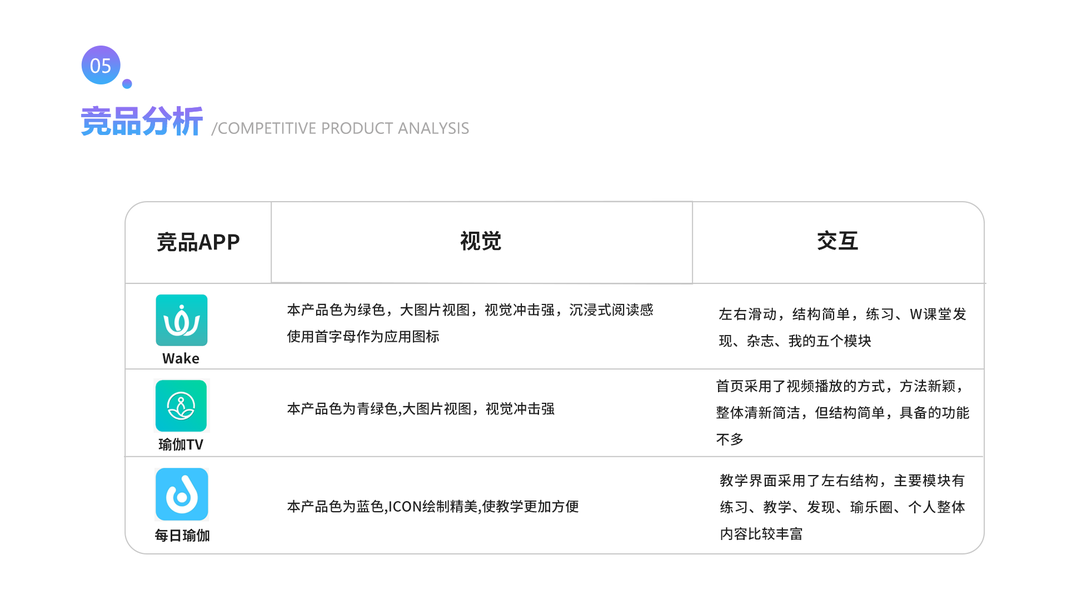This screenshot has height=600, width=1067.
Task: Click the 每日瑜伽 blue app icon
Action: click(x=181, y=494)
